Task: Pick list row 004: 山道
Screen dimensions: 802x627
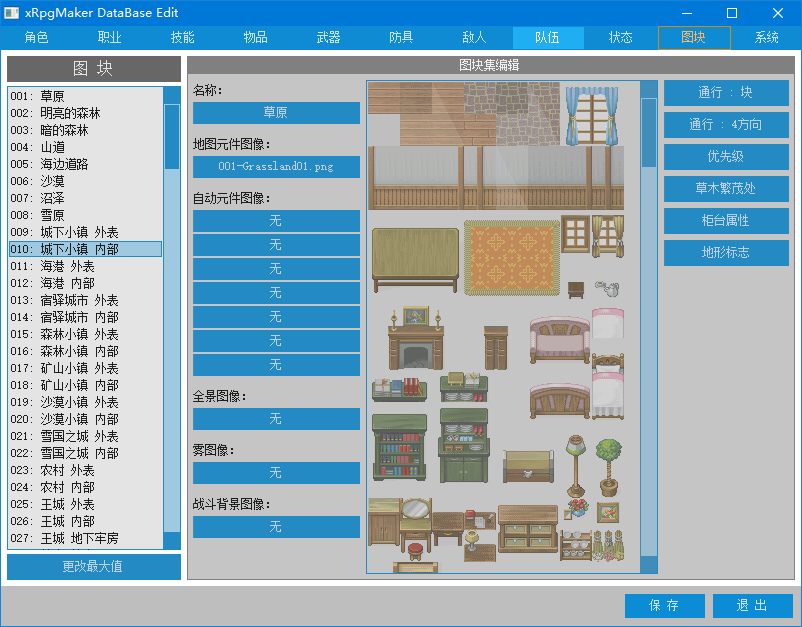Action: tap(86, 147)
